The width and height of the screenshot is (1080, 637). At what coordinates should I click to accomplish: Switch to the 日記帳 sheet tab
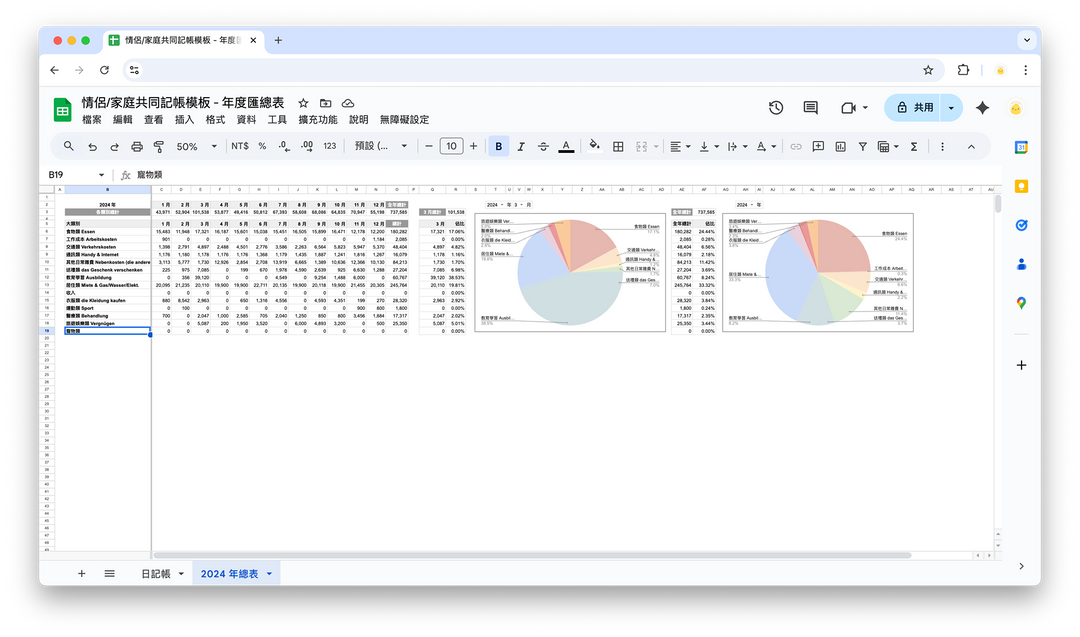[x=156, y=574]
